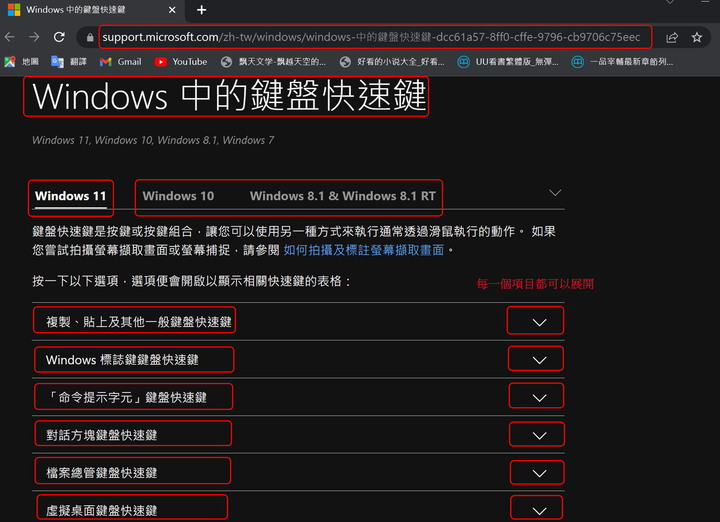Expand 「命令提示字元」鍵盤快速鍵 section
Screen dimensions: 720x522
(298, 397)
